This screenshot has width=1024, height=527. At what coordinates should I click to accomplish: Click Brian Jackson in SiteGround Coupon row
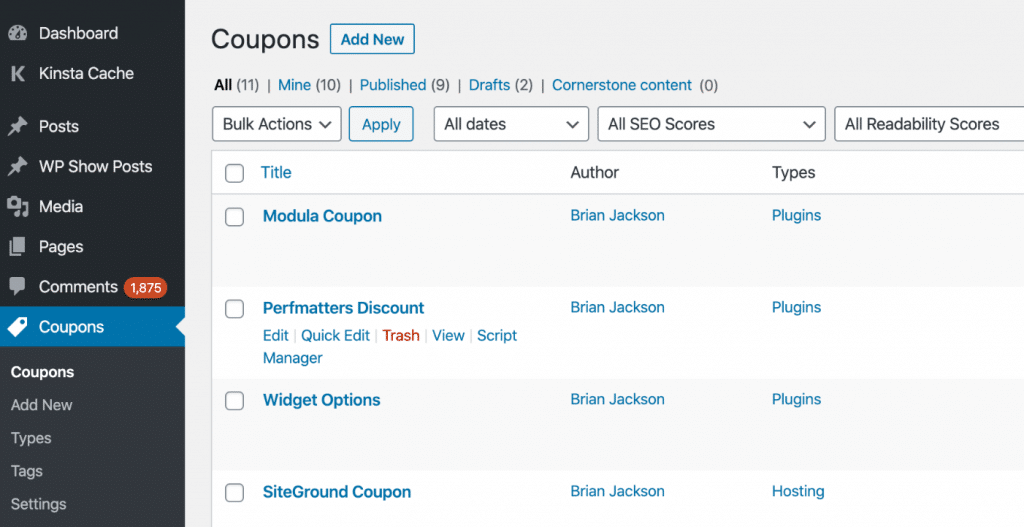(618, 491)
